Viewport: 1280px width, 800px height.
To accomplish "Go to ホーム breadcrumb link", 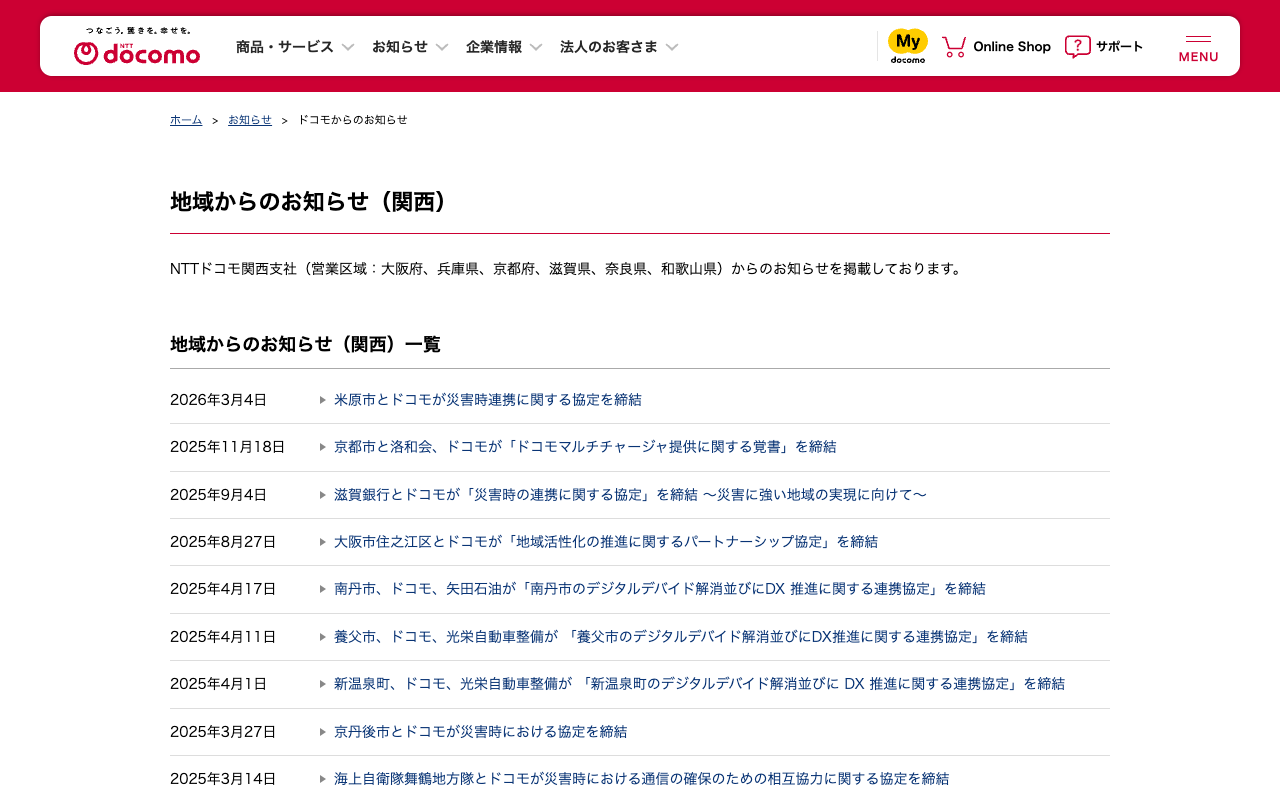I will click(186, 120).
